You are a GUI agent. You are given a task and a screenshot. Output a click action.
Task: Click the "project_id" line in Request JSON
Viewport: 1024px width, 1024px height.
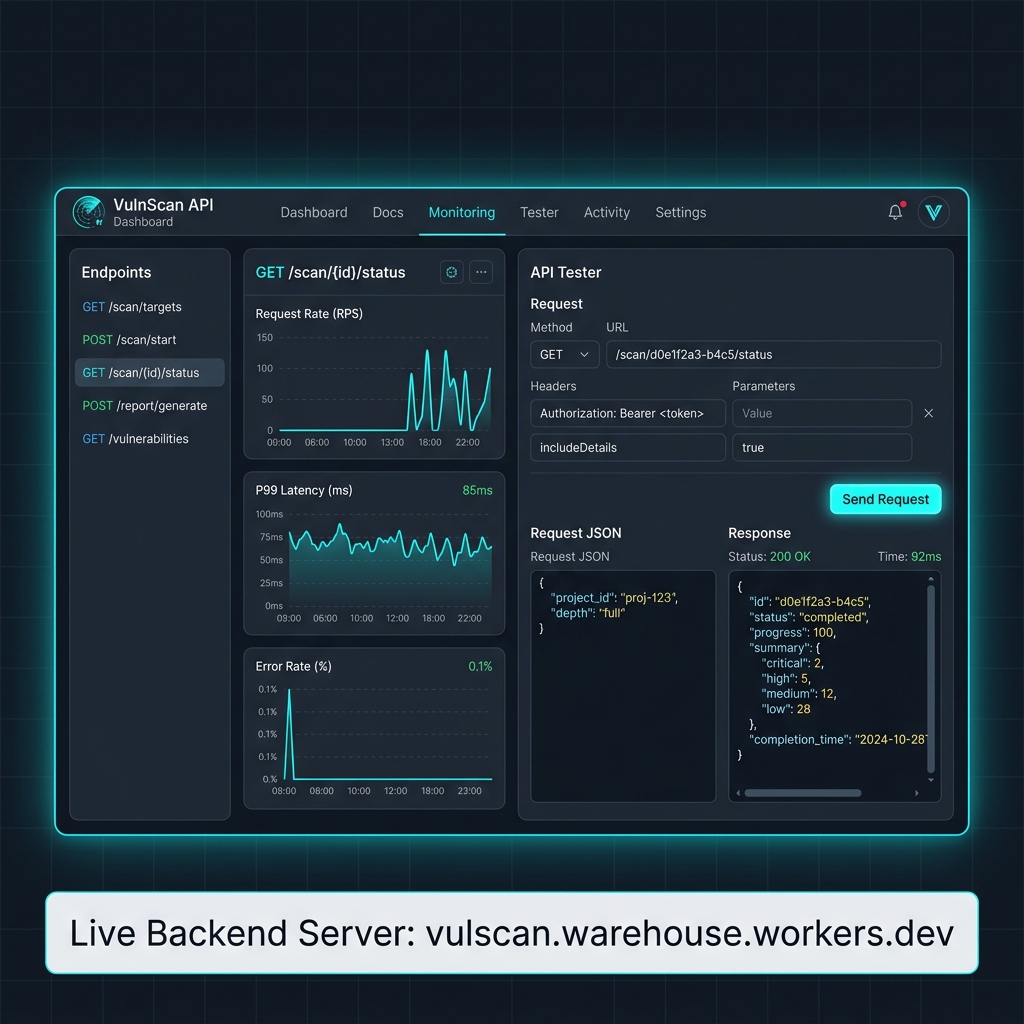coord(614,598)
